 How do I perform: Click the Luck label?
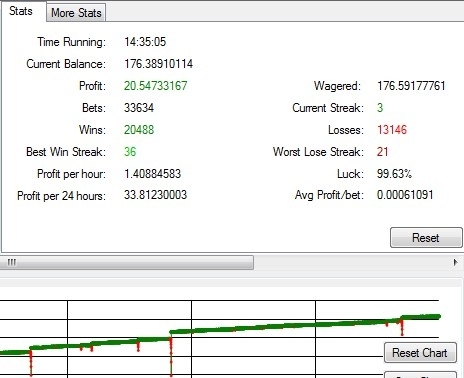[x=350, y=174]
